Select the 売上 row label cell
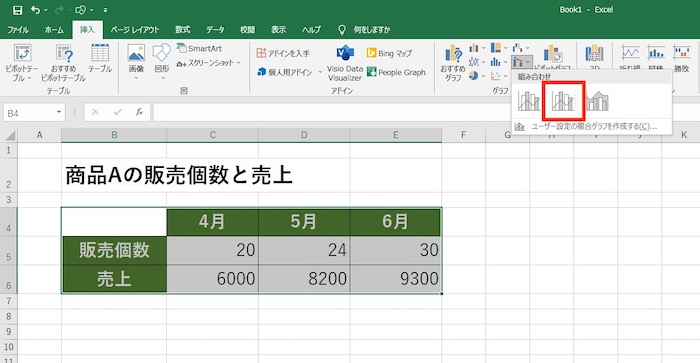 [114, 279]
